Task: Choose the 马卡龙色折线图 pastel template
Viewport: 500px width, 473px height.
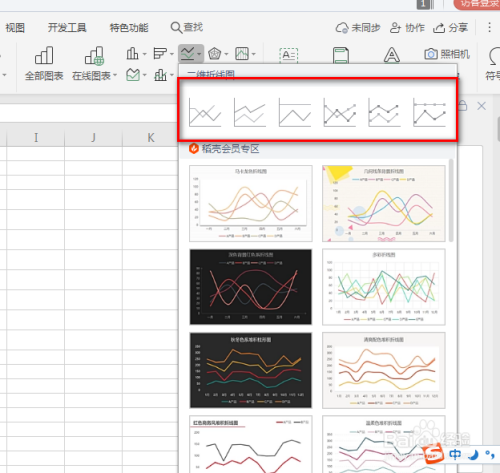Action: 251,203
